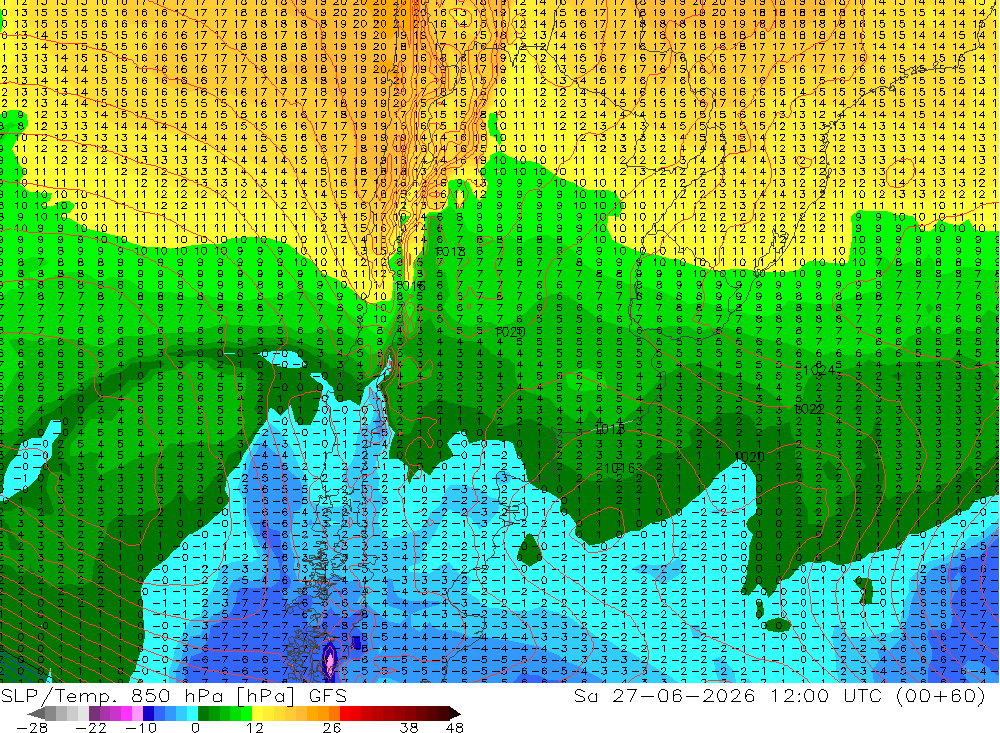Image resolution: width=1000 pixels, height=733 pixels.
Task: Click the 12 legend value
Action: pos(254,728)
